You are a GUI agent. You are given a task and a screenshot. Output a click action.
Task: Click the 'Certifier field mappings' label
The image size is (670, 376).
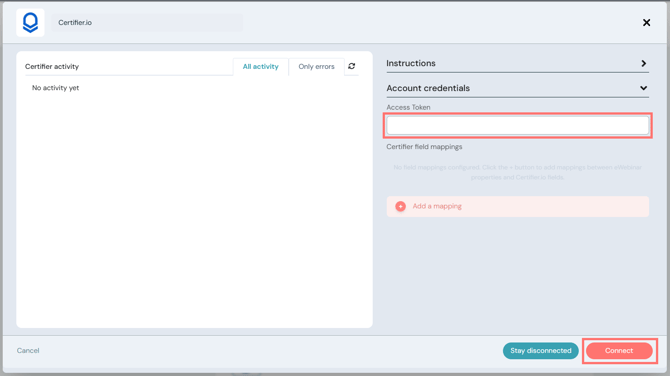[424, 147]
